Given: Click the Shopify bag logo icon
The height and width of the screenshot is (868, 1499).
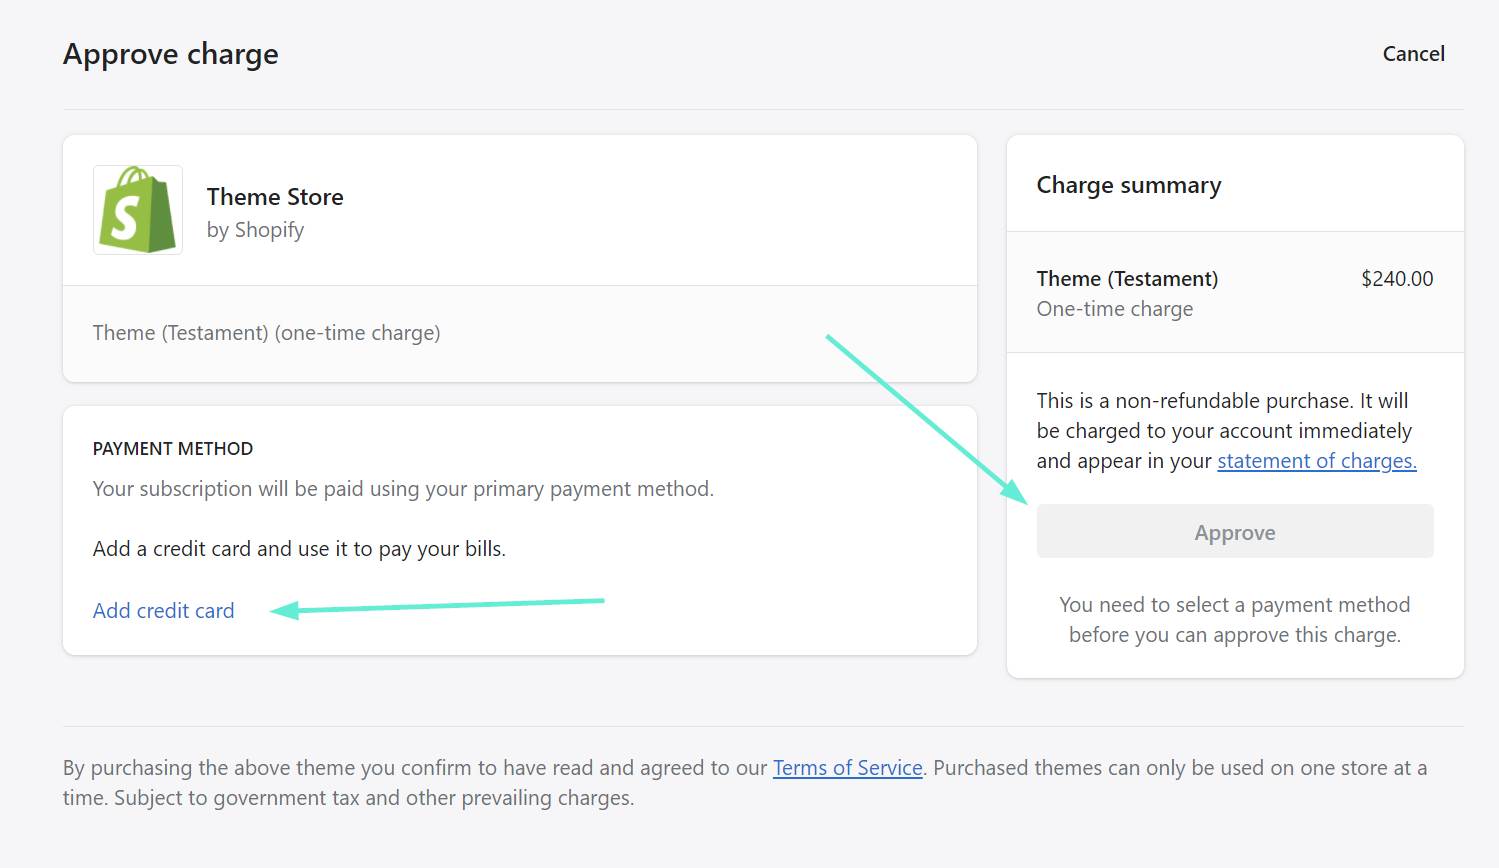Looking at the screenshot, I should (138, 210).
